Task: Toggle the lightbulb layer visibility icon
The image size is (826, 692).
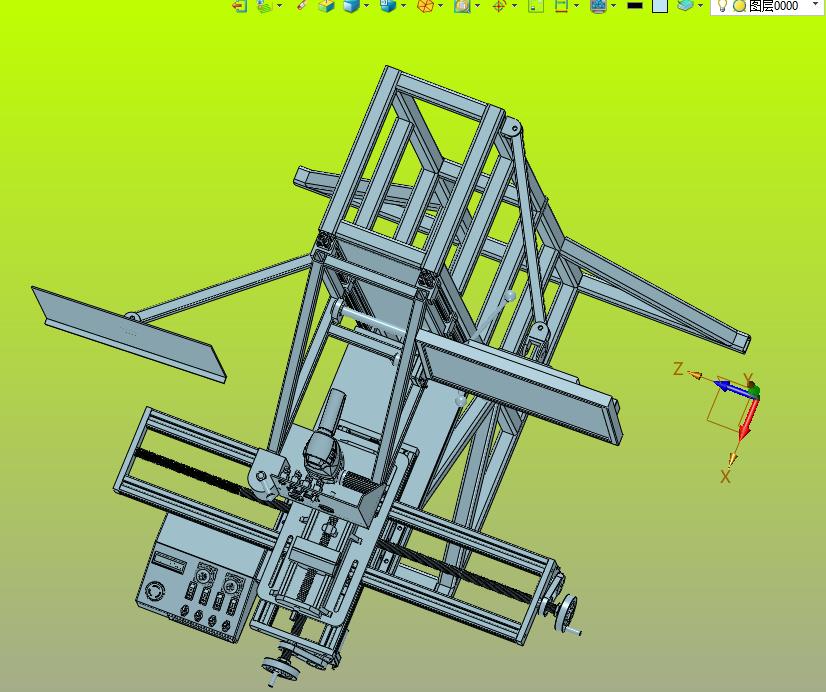Action: pyautogui.click(x=723, y=6)
